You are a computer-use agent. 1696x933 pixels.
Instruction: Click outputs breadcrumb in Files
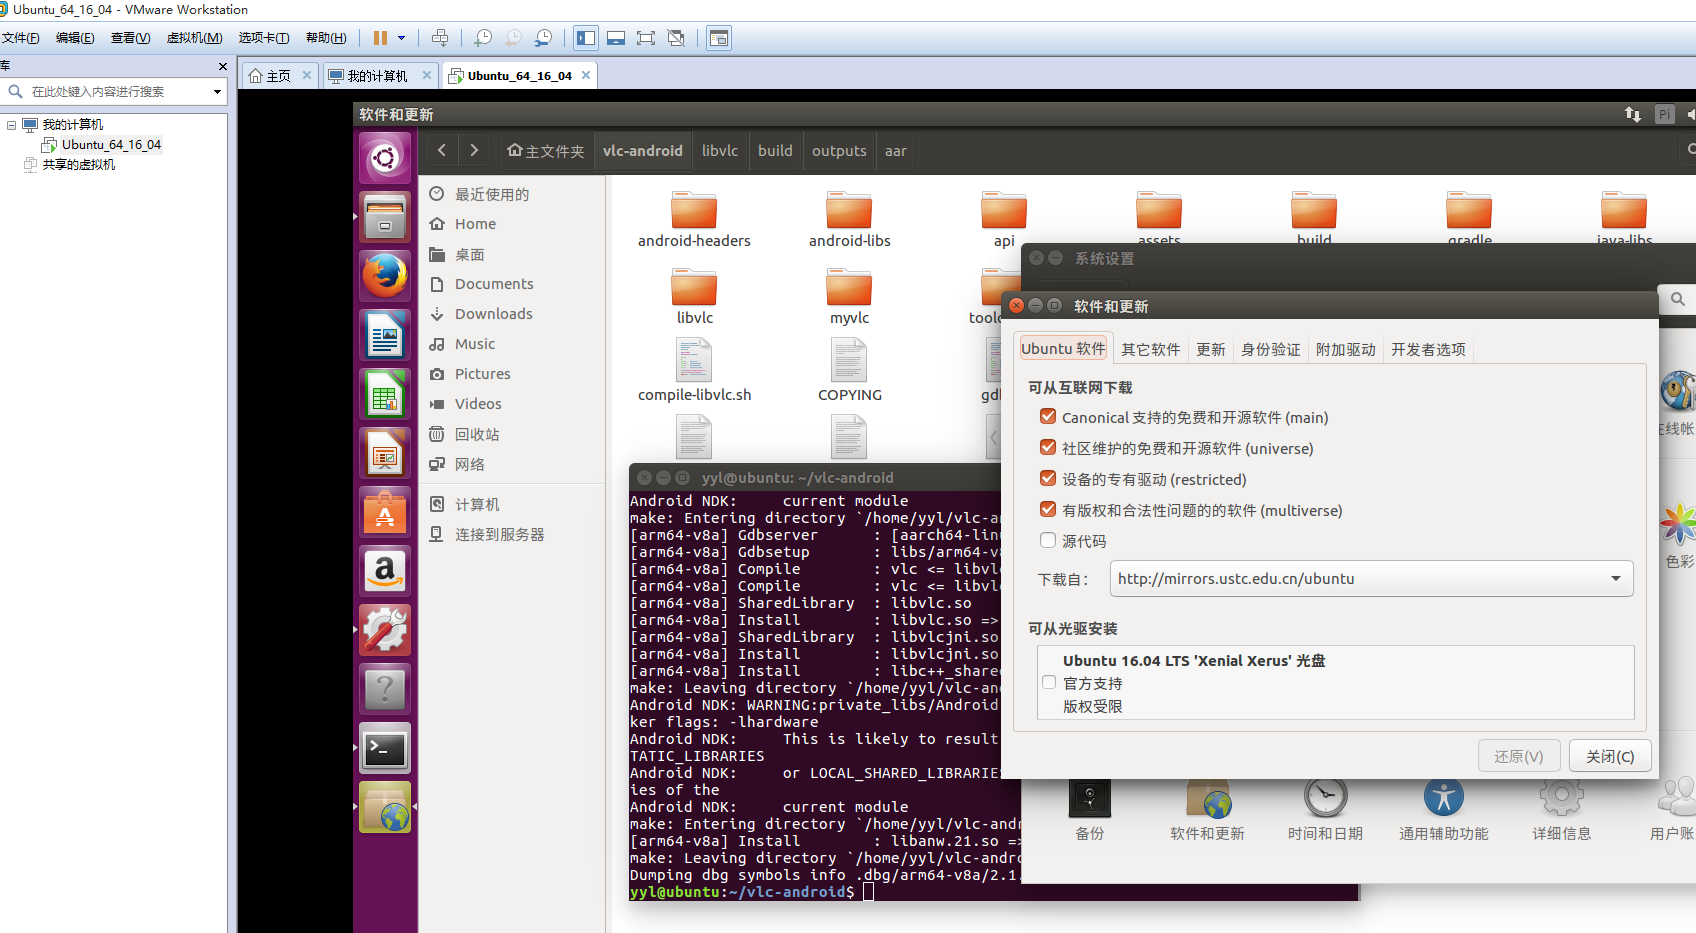(x=839, y=151)
